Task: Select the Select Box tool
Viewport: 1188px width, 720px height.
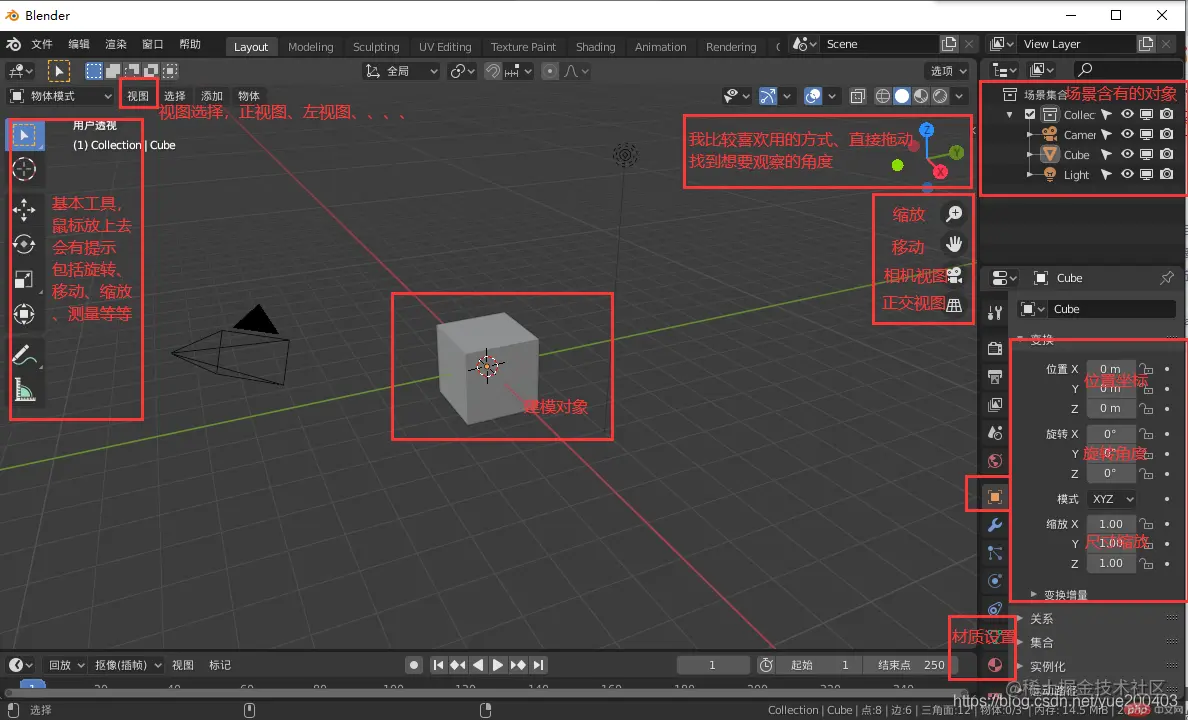Action: [x=24, y=136]
